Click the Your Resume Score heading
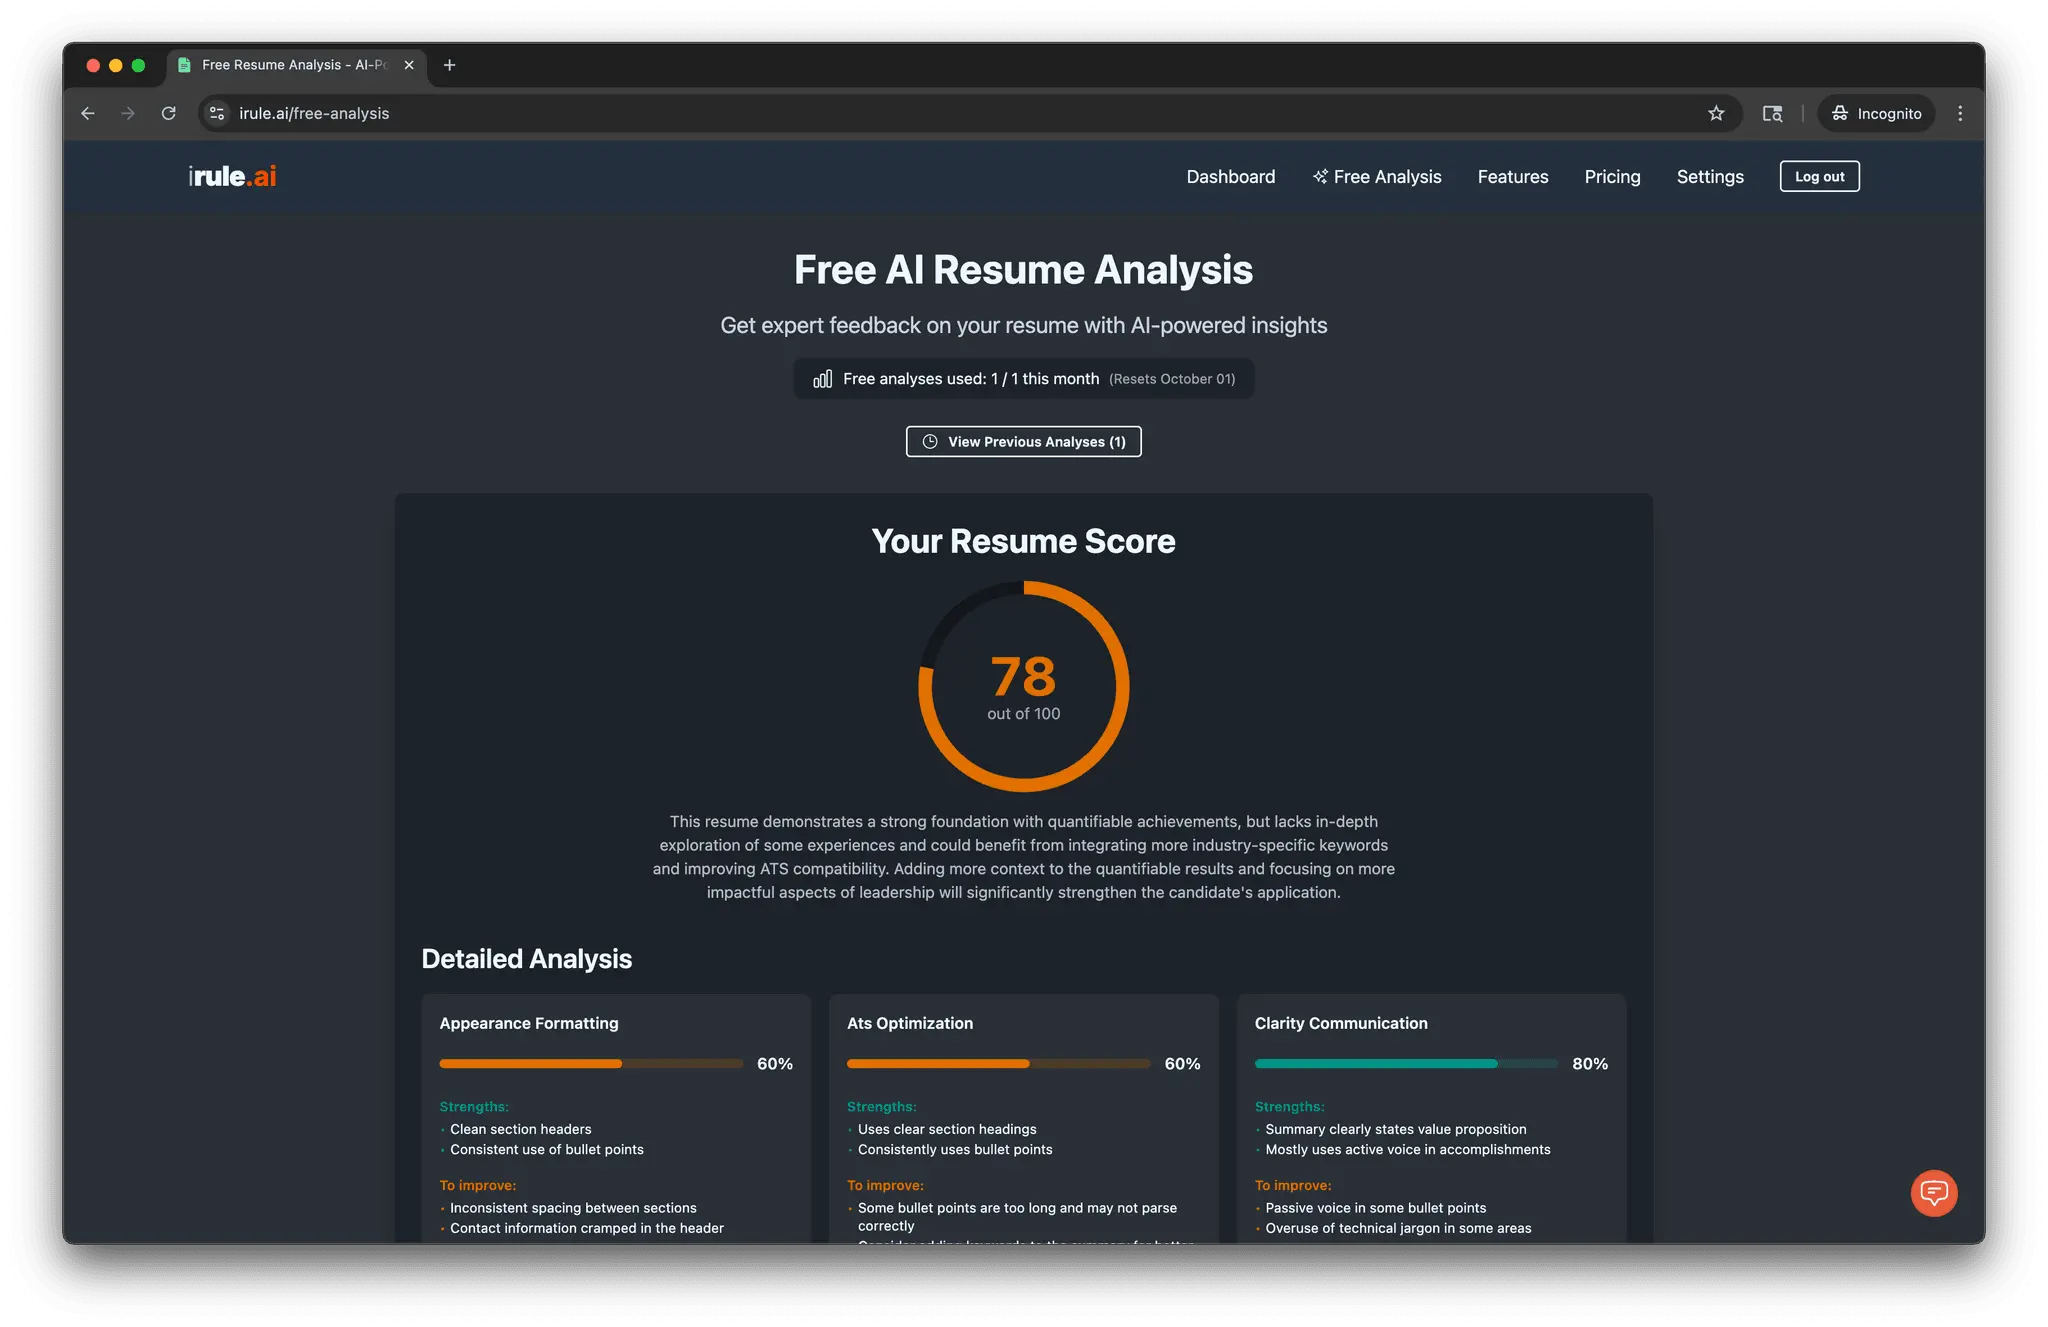This screenshot has width=2048, height=1327. pyautogui.click(x=1023, y=541)
